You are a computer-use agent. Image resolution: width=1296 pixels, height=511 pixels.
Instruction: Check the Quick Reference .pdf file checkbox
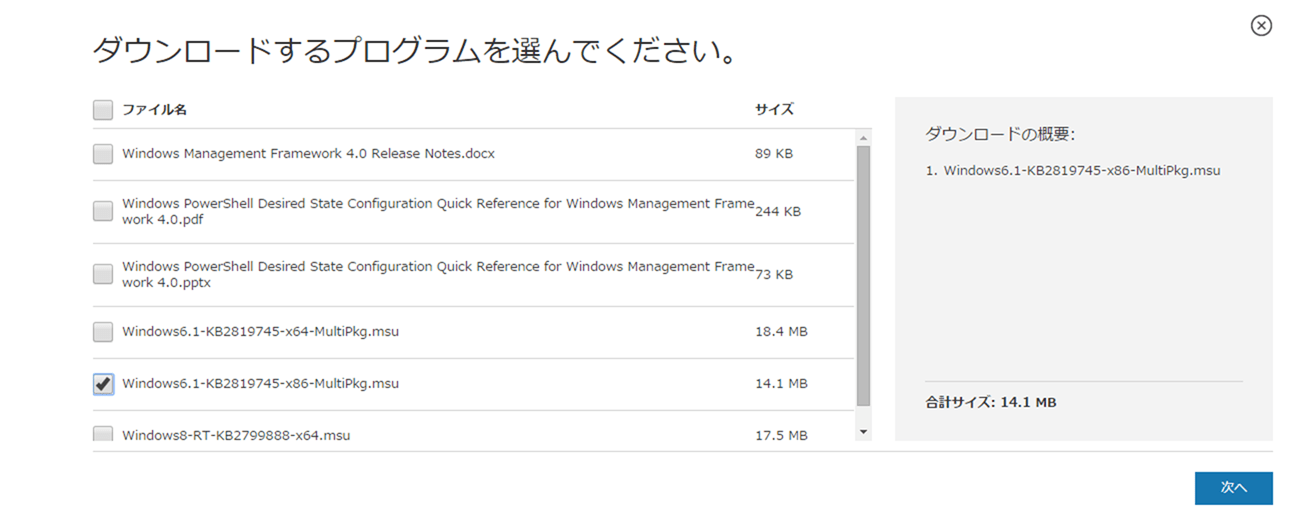(x=103, y=211)
